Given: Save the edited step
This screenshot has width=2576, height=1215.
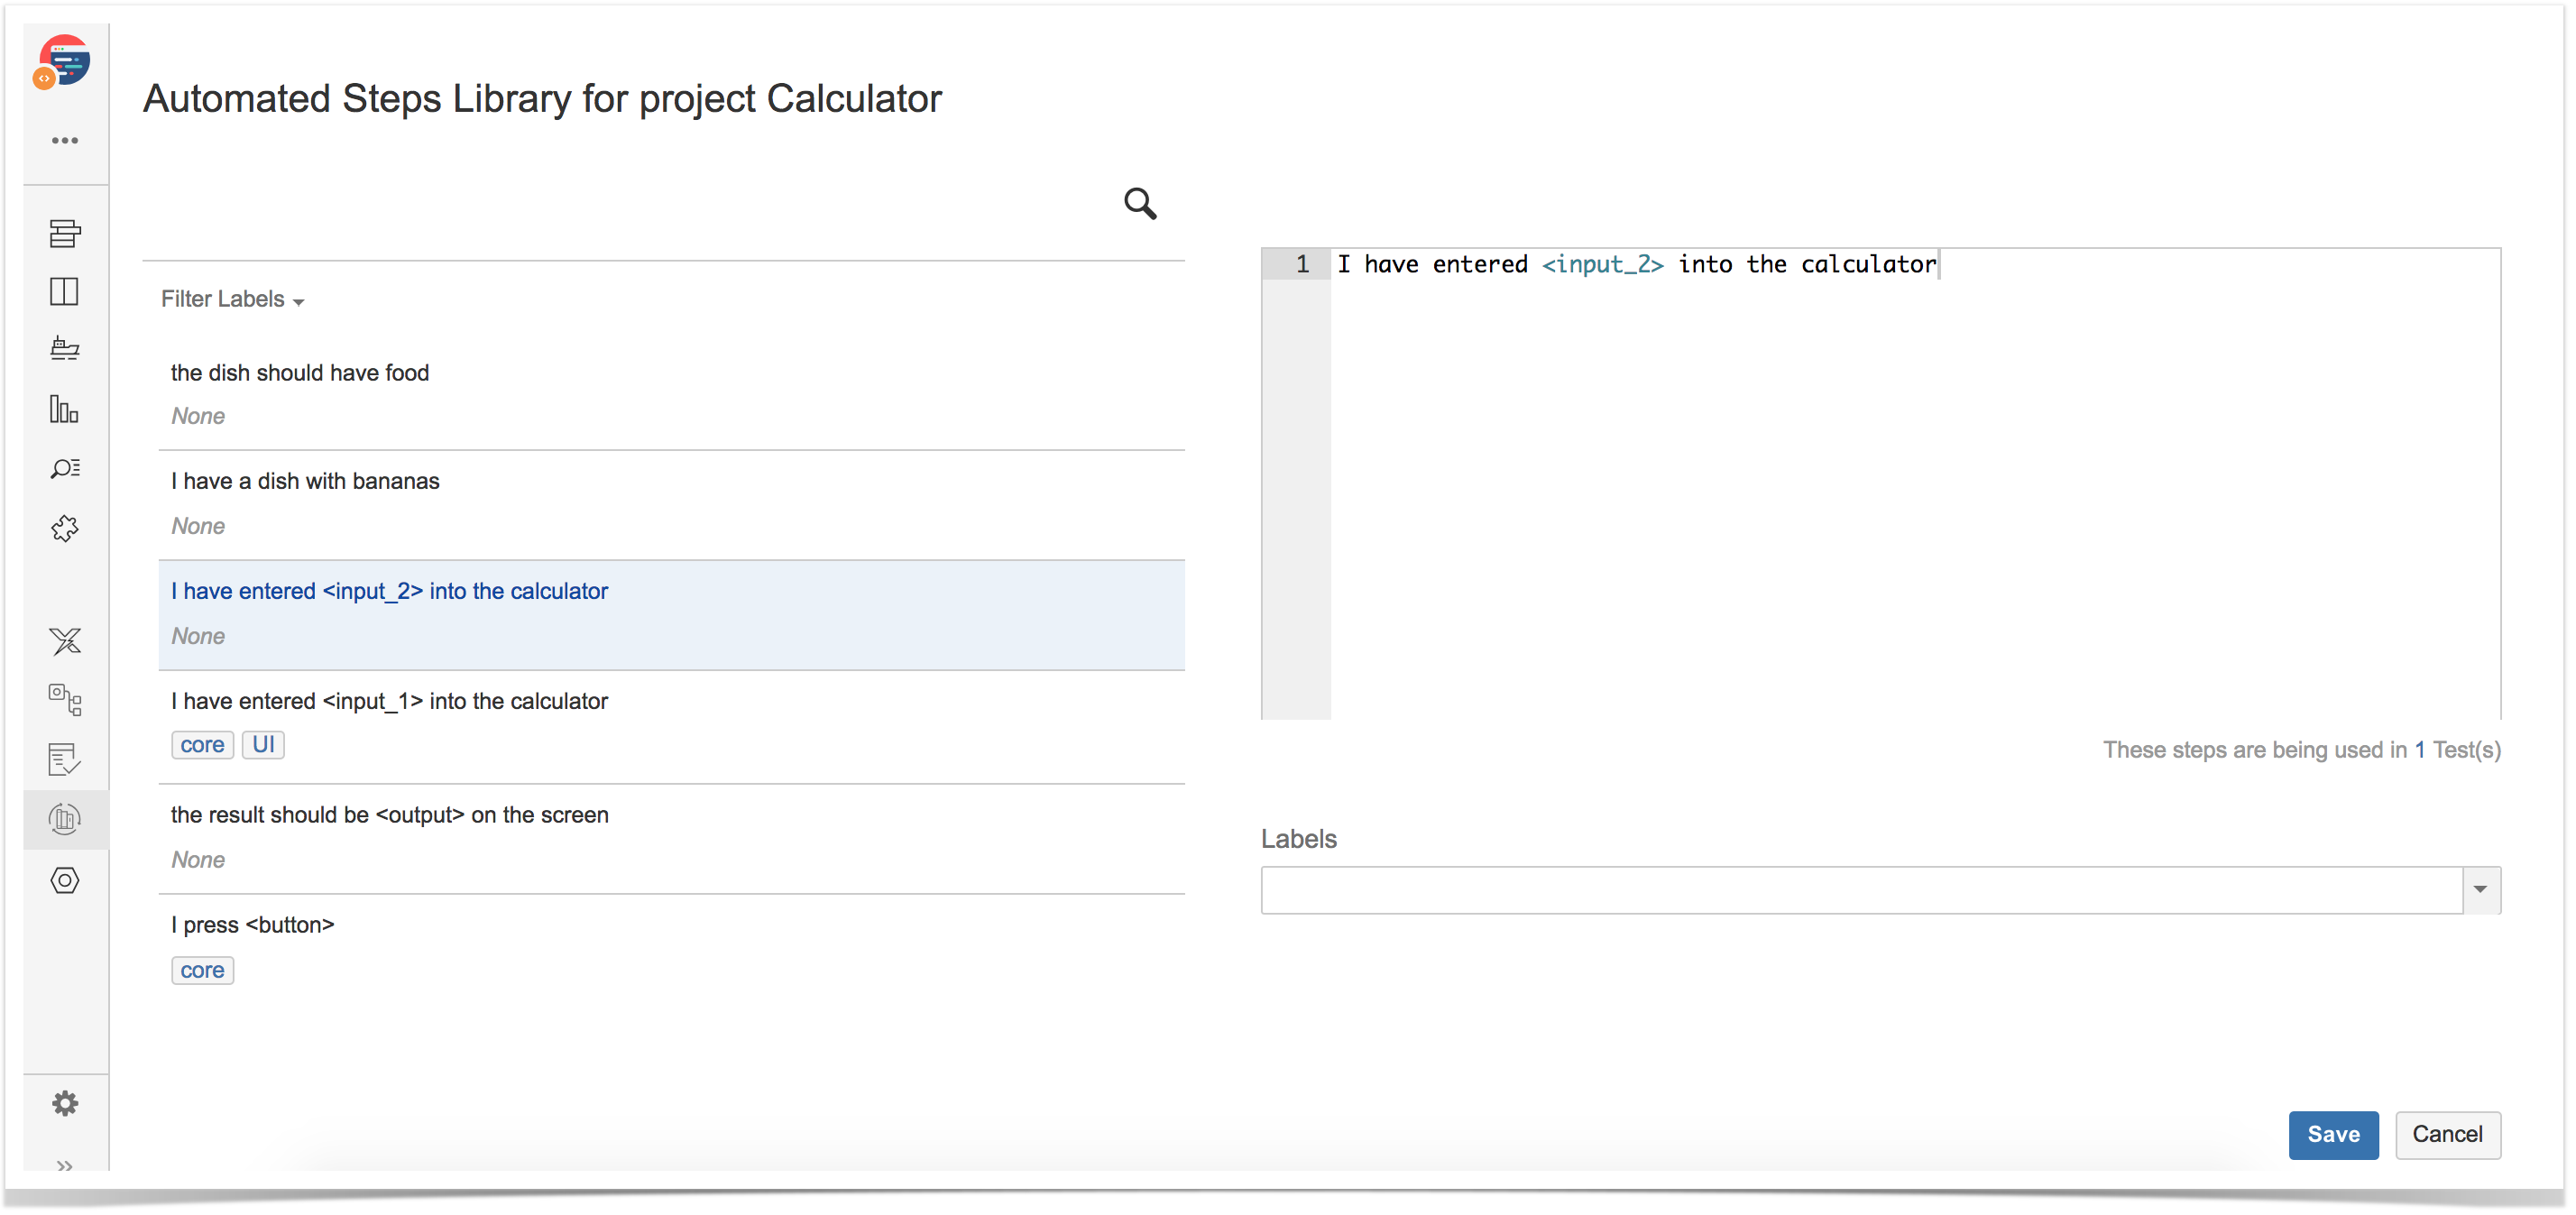Looking at the screenshot, I should pyautogui.click(x=2333, y=1135).
